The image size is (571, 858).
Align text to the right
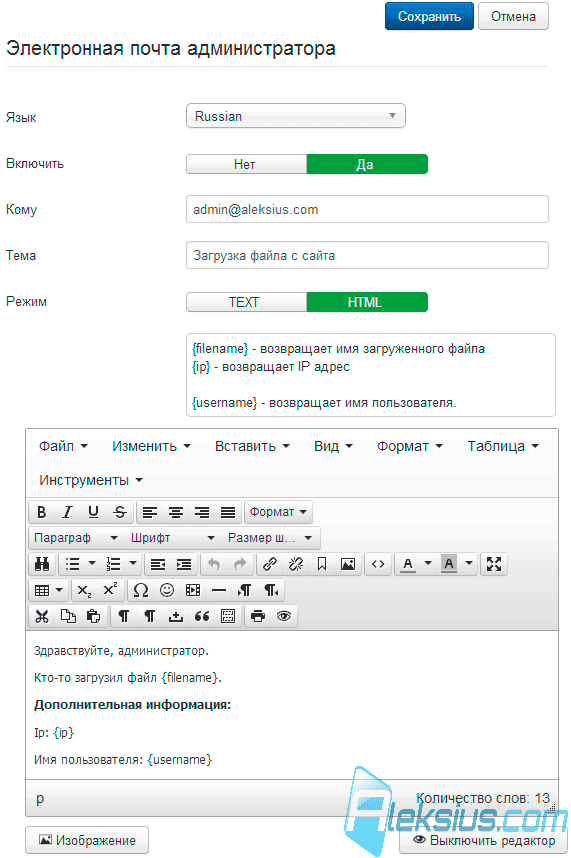(x=202, y=512)
